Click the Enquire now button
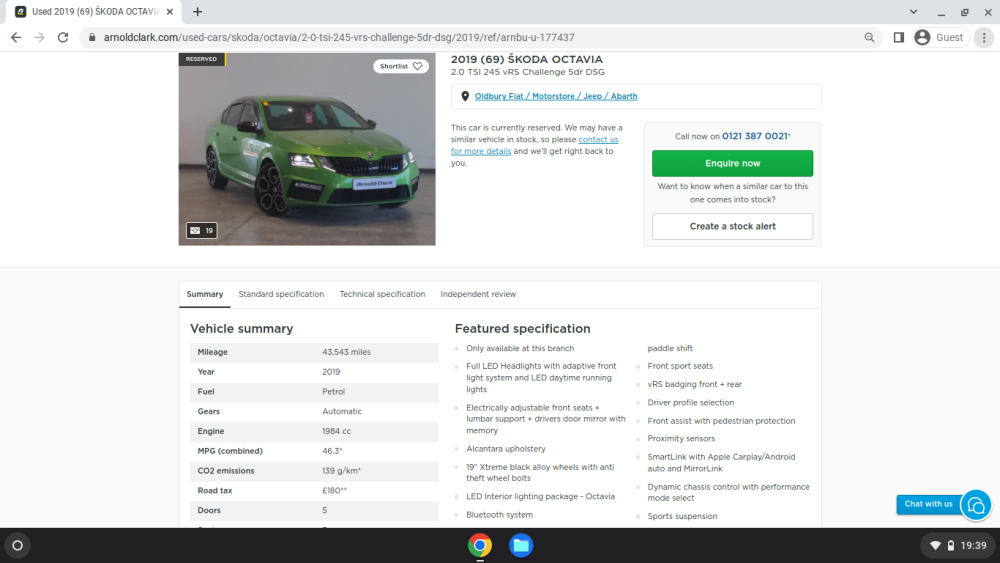Image resolution: width=1000 pixels, height=563 pixels. [732, 163]
